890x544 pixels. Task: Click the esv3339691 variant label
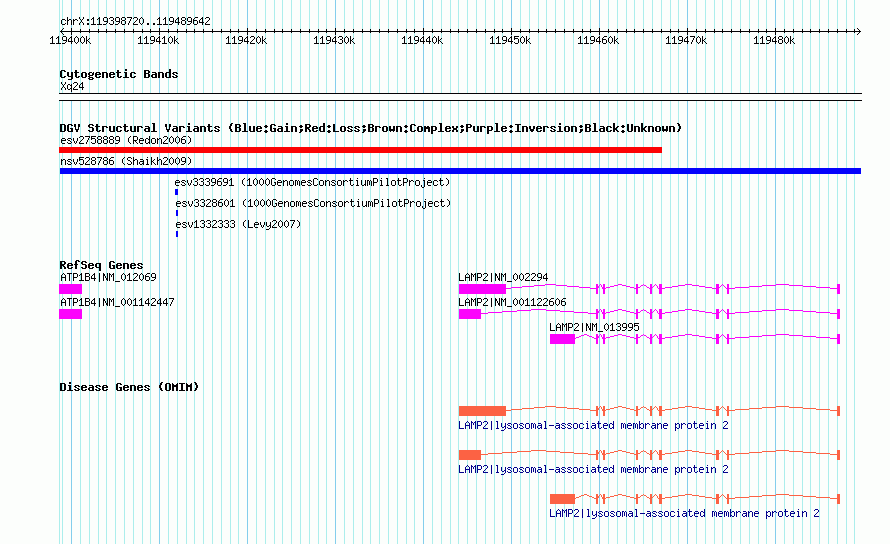(312, 182)
